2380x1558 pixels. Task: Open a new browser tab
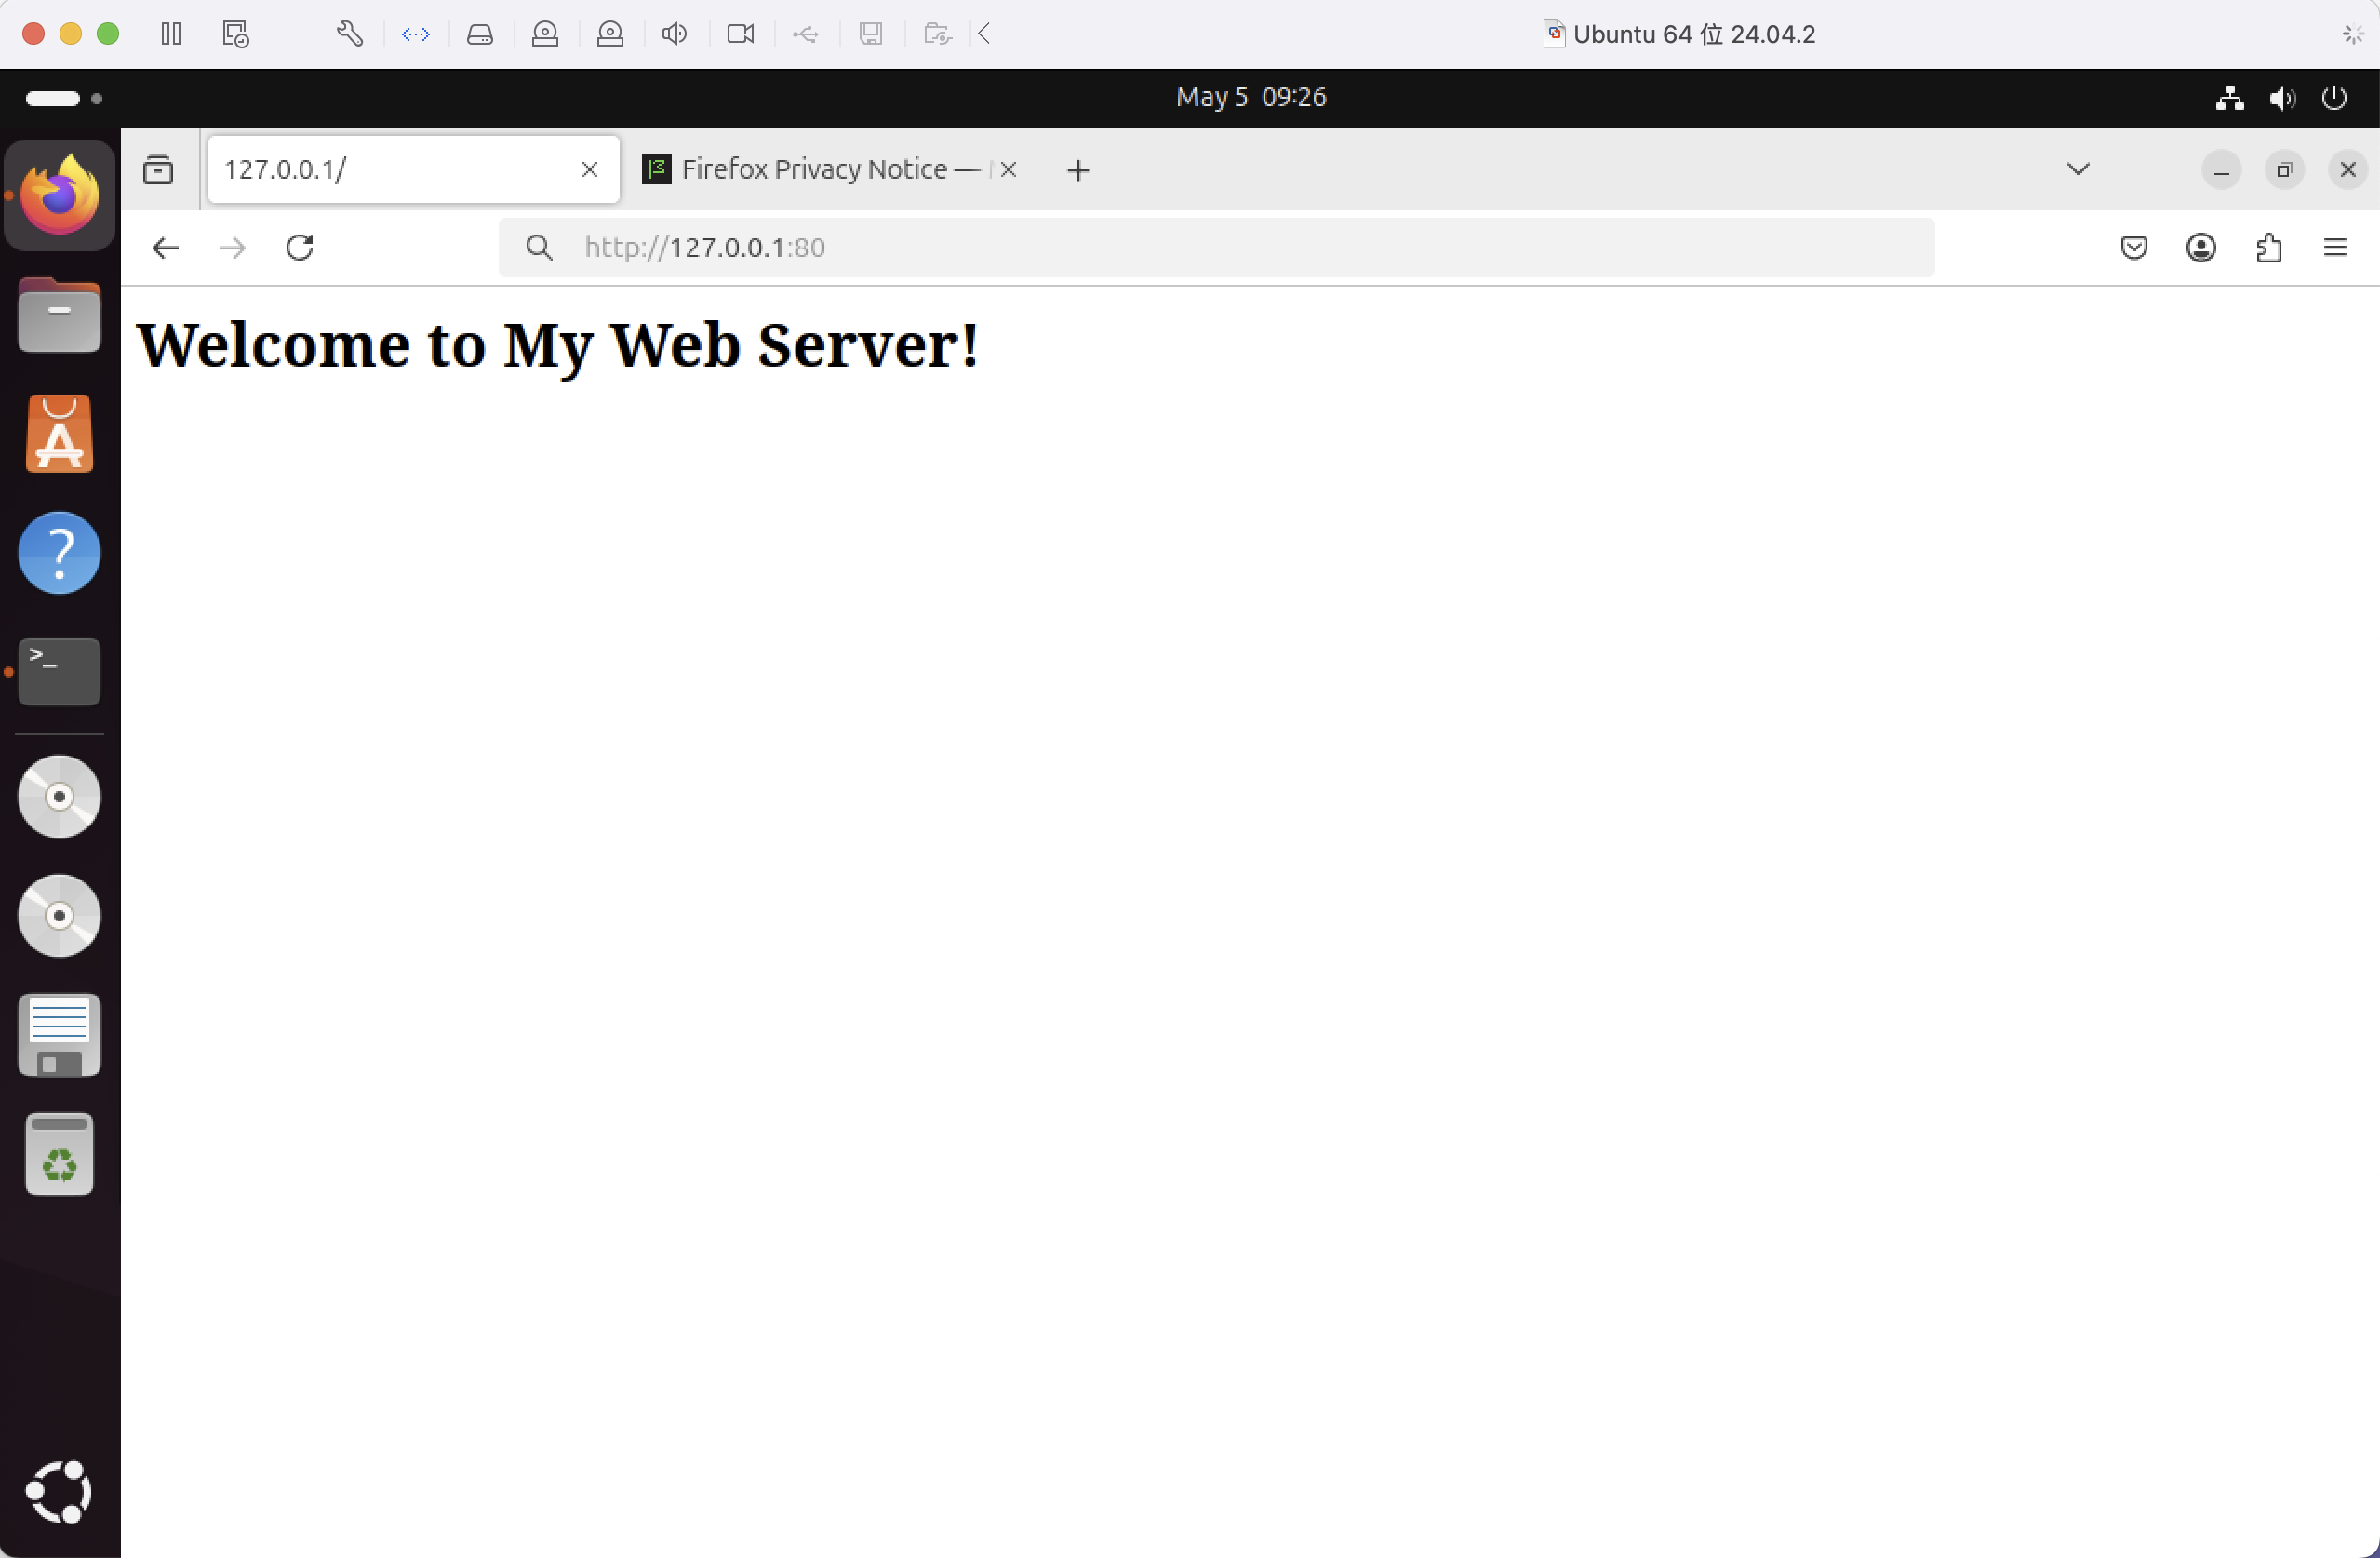point(1077,170)
